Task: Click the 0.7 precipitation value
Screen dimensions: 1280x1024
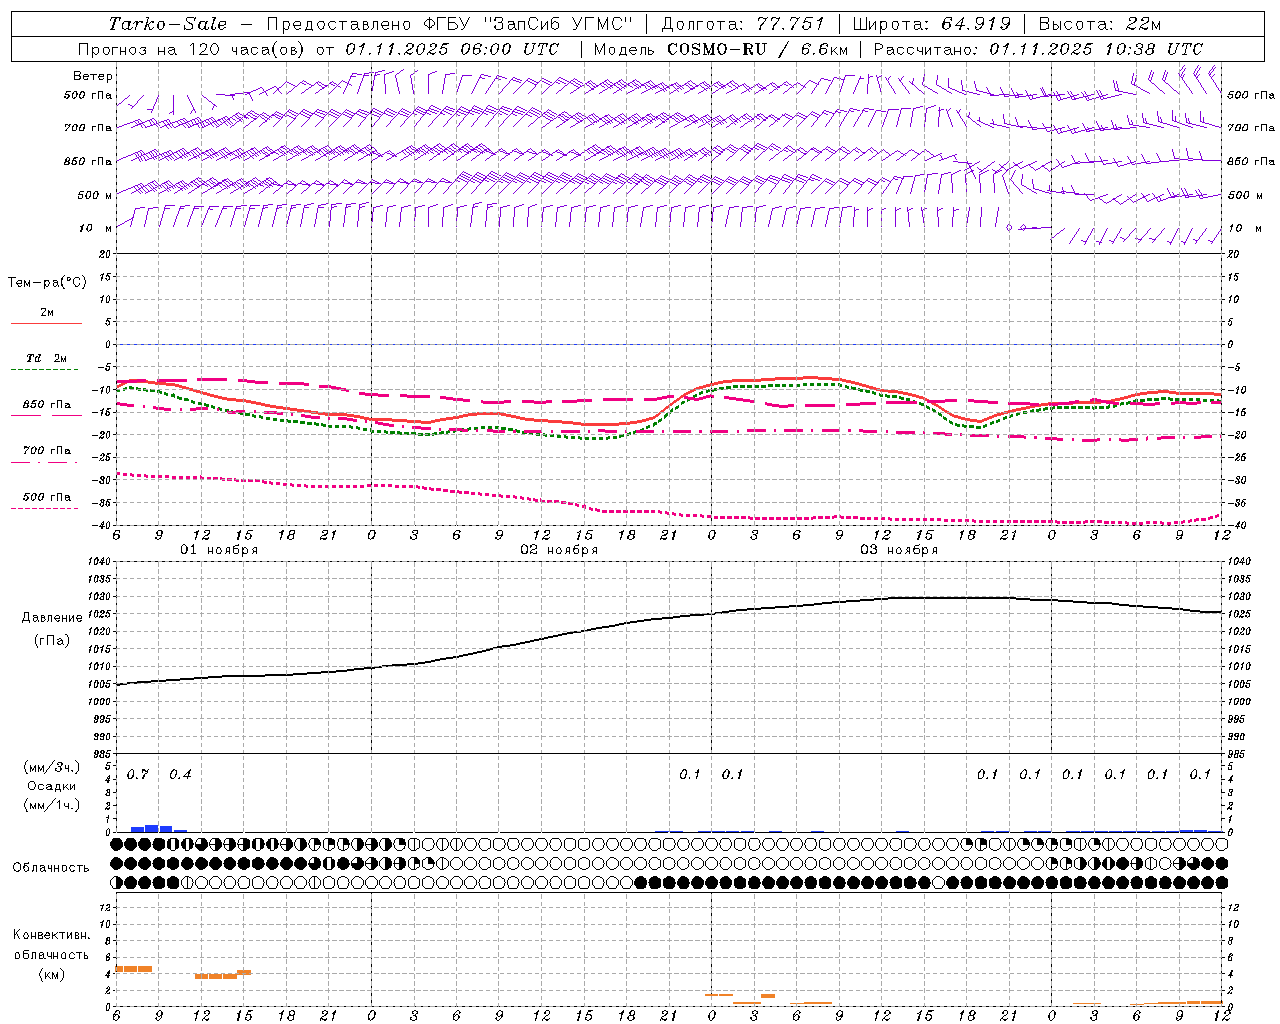Action: (x=138, y=775)
